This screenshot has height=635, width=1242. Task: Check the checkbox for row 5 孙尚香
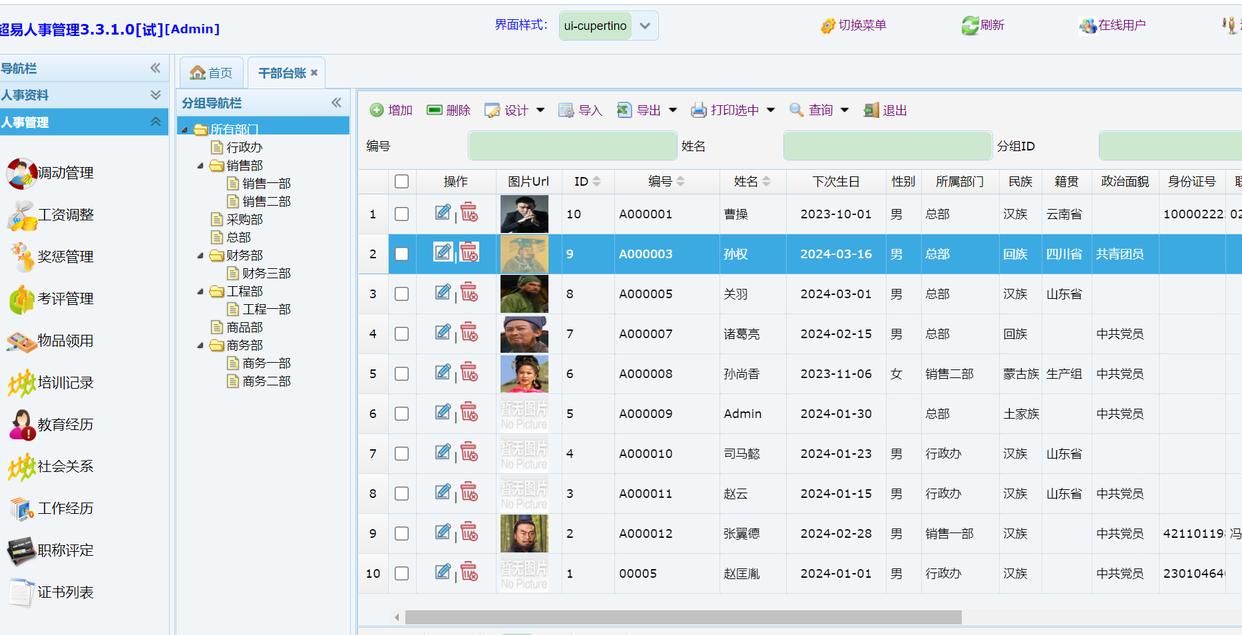pos(402,374)
